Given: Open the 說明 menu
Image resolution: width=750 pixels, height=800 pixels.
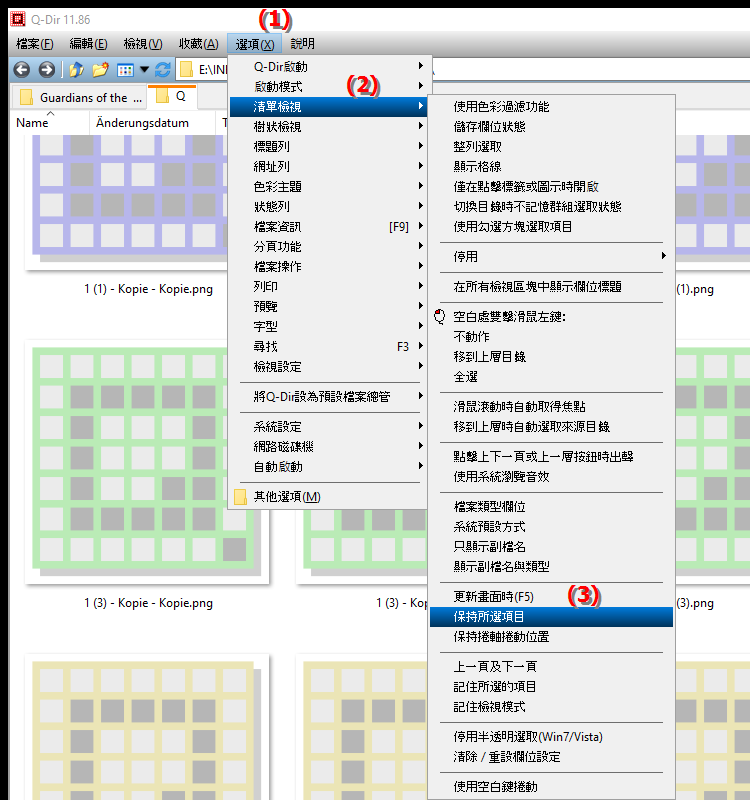Looking at the screenshot, I should point(303,44).
